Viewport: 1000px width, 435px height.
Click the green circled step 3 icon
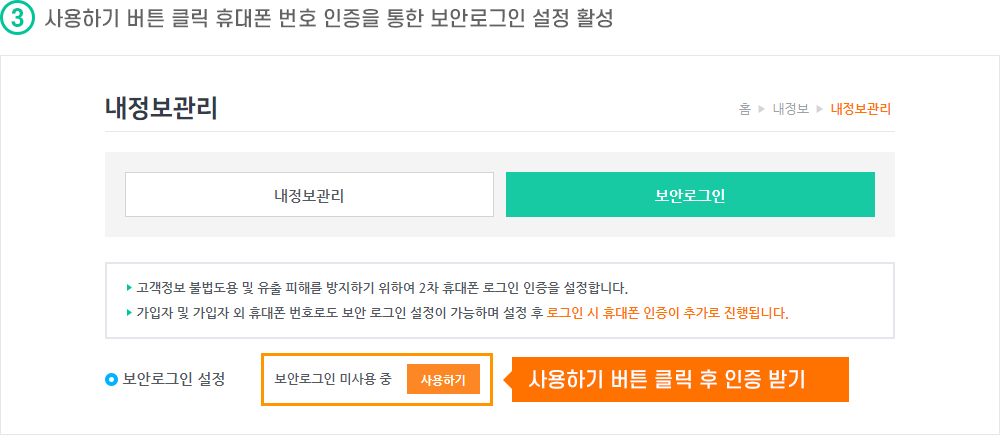click(x=17, y=18)
